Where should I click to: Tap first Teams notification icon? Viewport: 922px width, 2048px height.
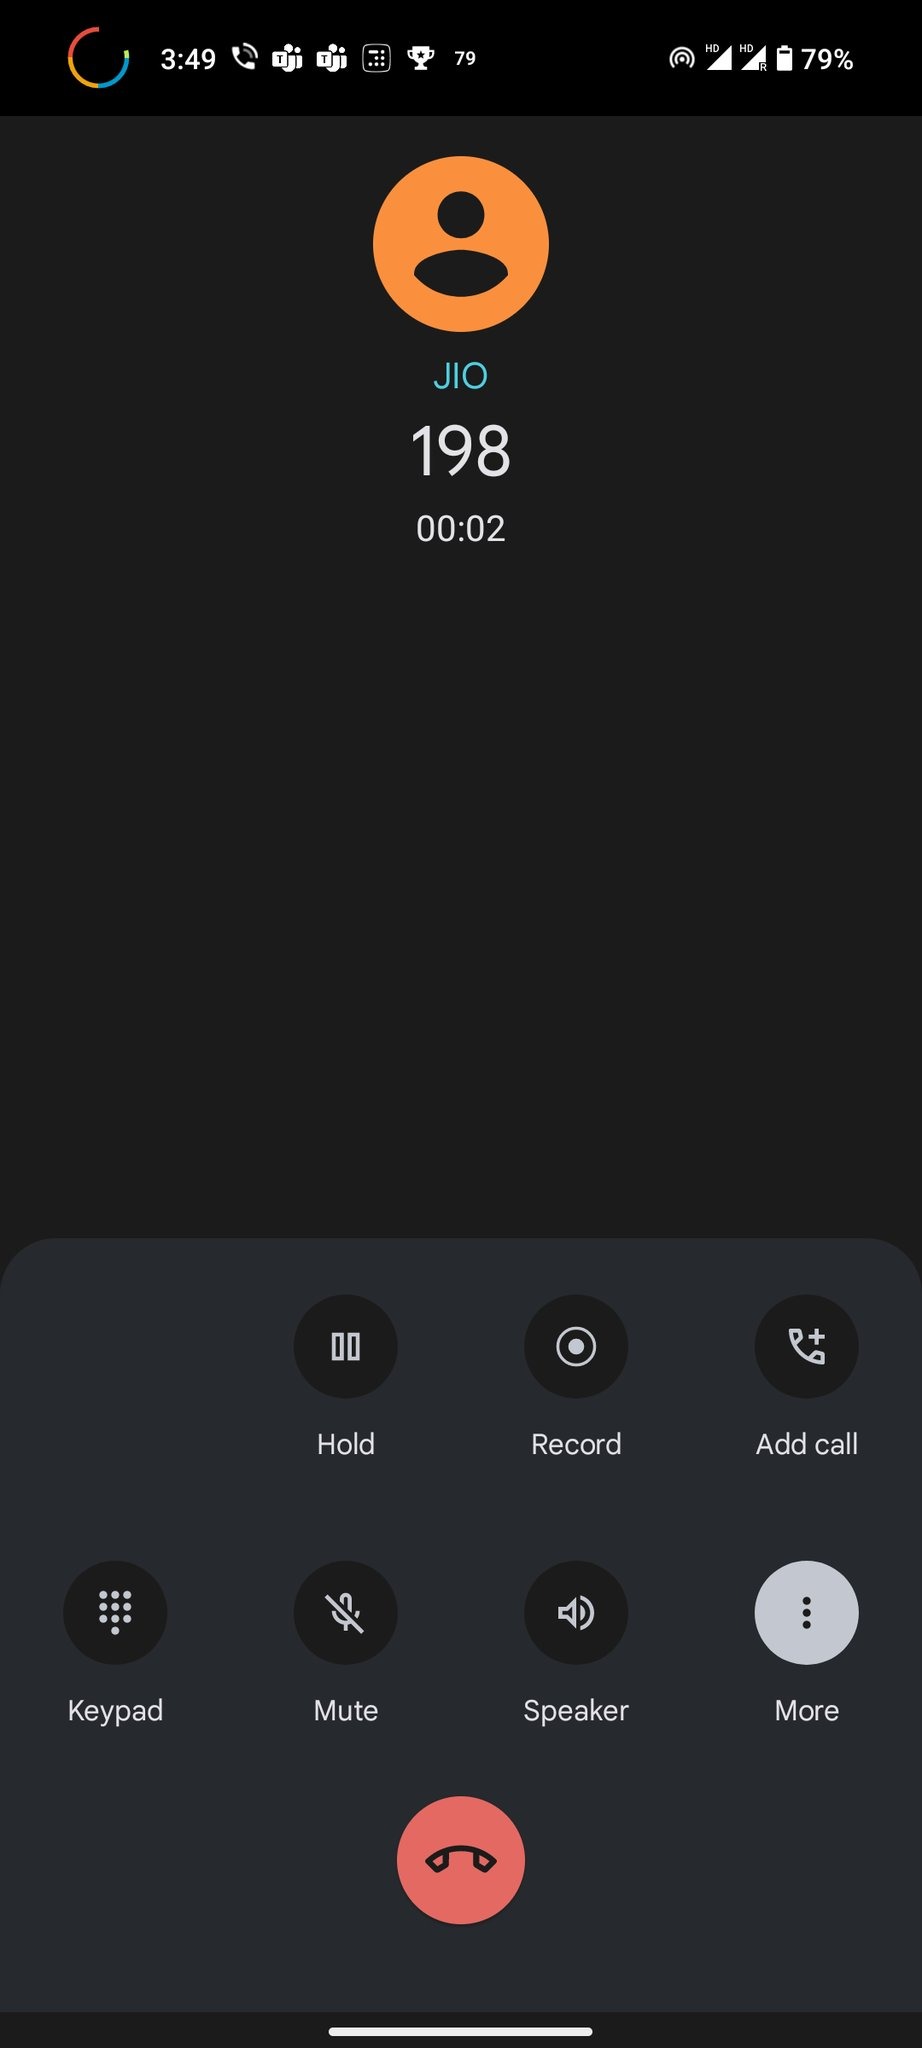point(288,58)
